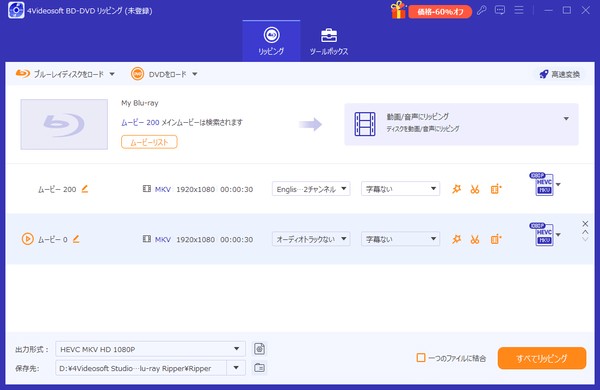The image size is (600, 390).
Task: Open 出力形式 HEVC MKV HD 1080P dropdown
Action: [x=150, y=349]
